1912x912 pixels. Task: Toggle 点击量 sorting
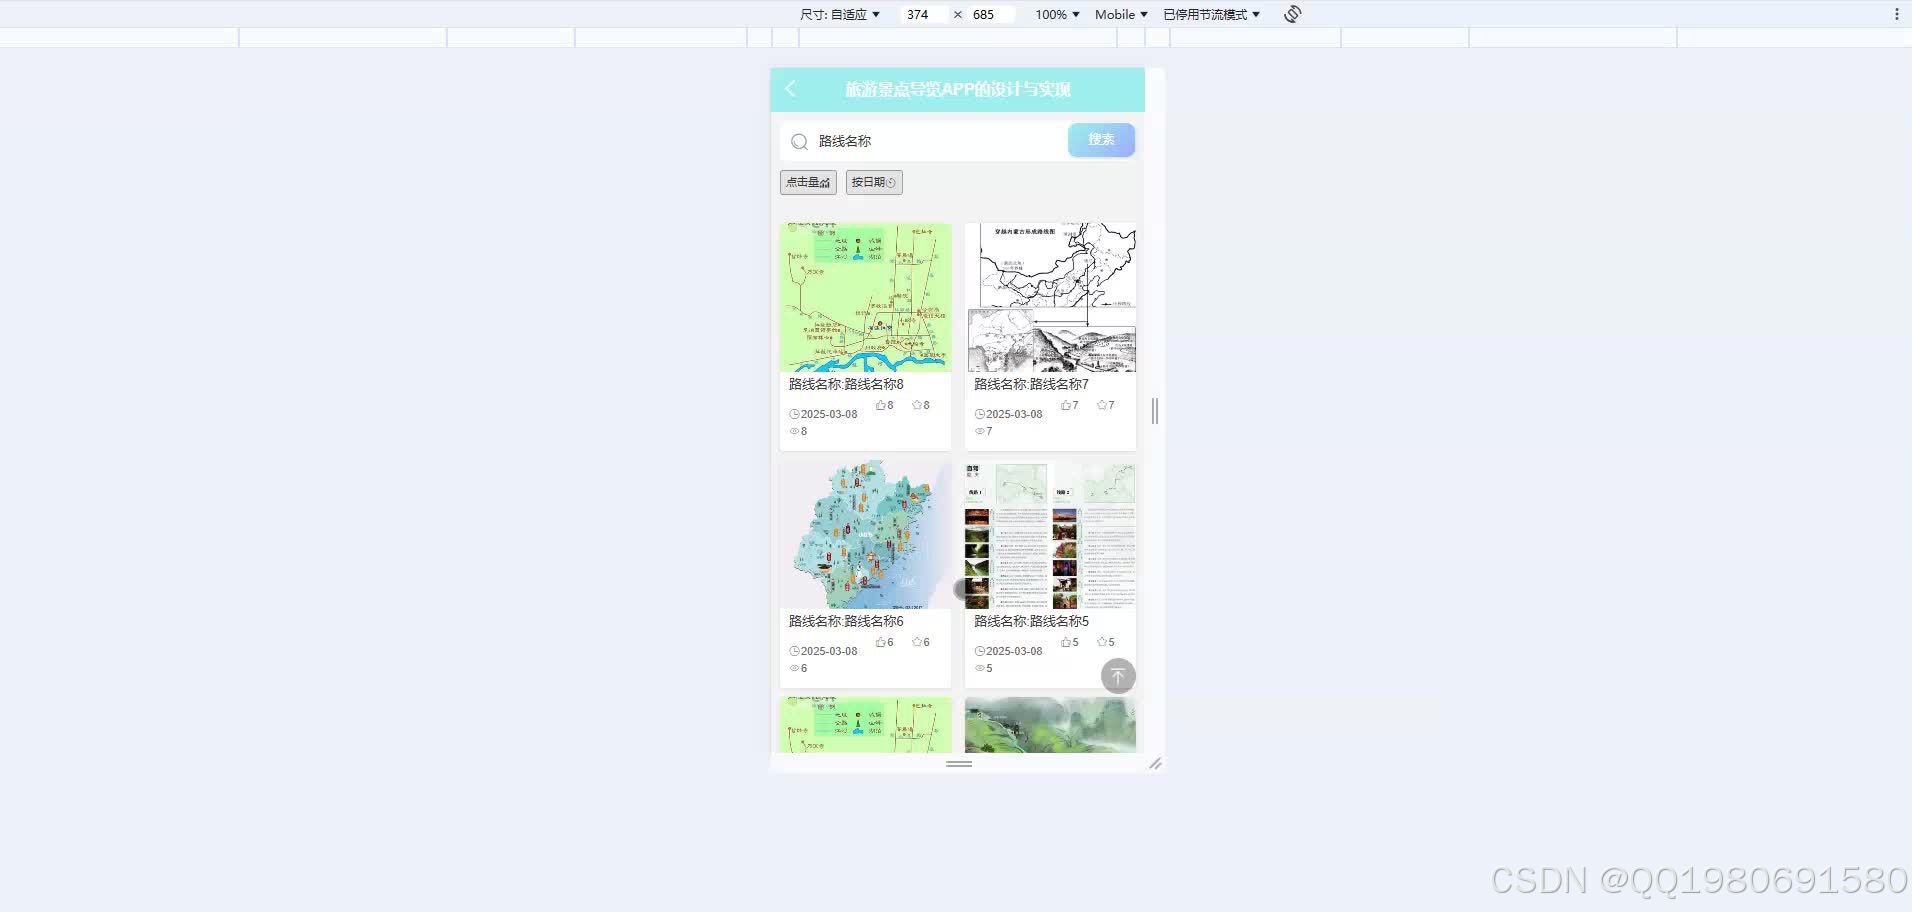pyautogui.click(x=807, y=182)
